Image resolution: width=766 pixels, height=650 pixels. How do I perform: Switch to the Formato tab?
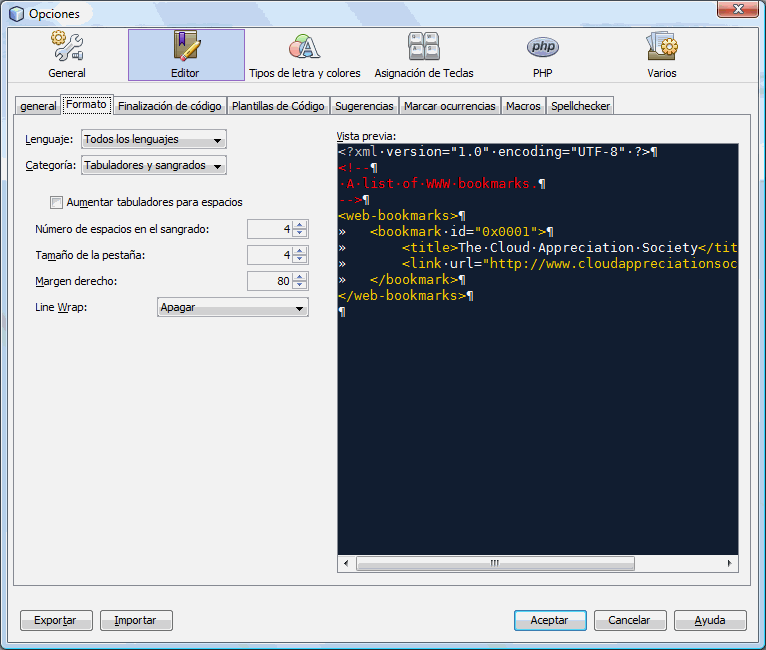coord(86,105)
